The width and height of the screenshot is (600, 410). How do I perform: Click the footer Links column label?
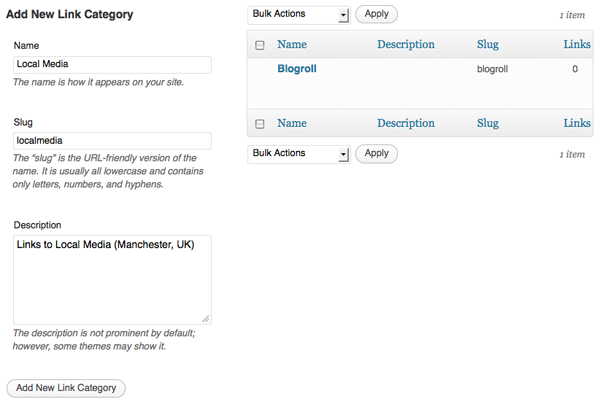tap(577, 124)
